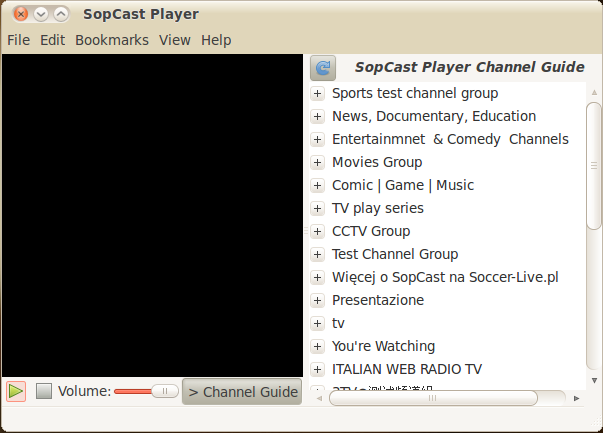The height and width of the screenshot is (433, 603).
Task: Expand Comic | Game | Music group
Action: coord(318,185)
